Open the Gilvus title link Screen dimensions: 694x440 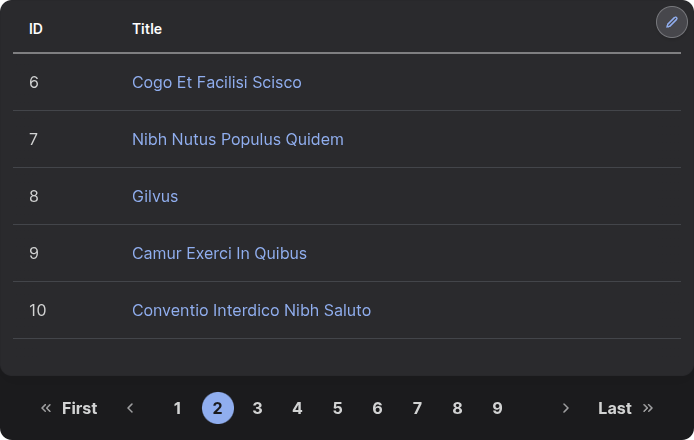click(x=155, y=196)
